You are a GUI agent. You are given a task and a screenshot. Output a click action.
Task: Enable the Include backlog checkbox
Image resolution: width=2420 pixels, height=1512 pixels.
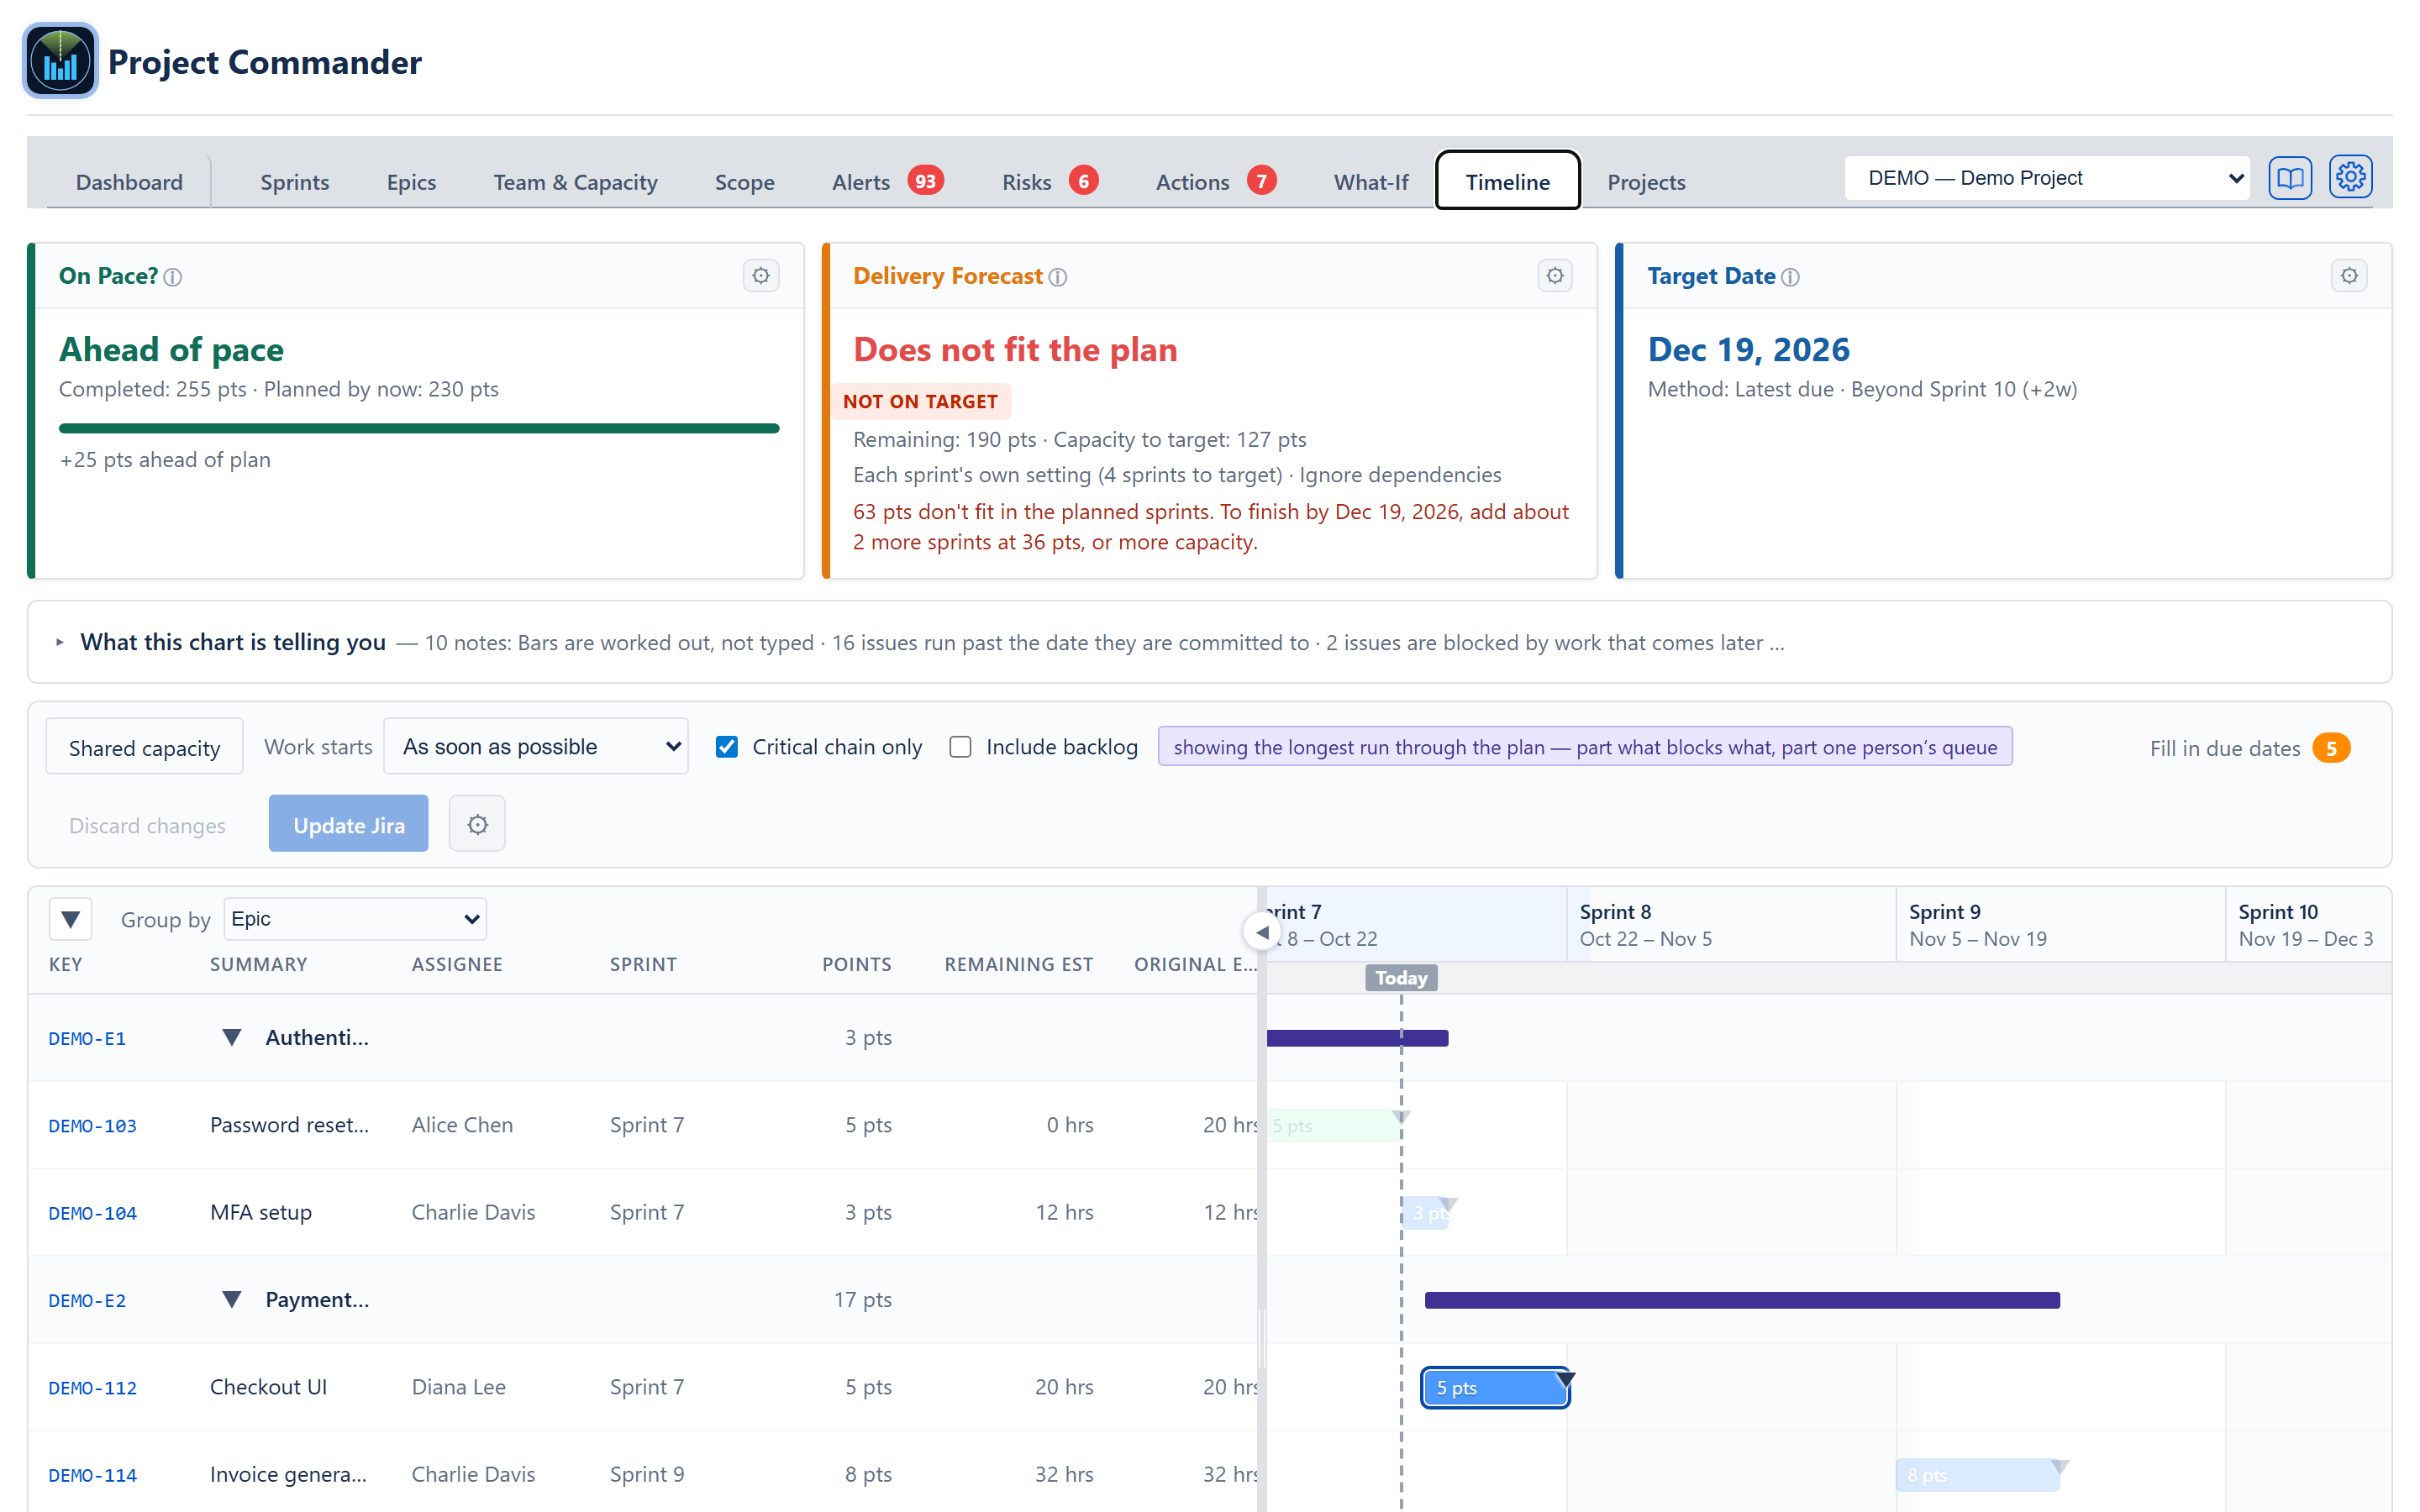tap(960, 747)
